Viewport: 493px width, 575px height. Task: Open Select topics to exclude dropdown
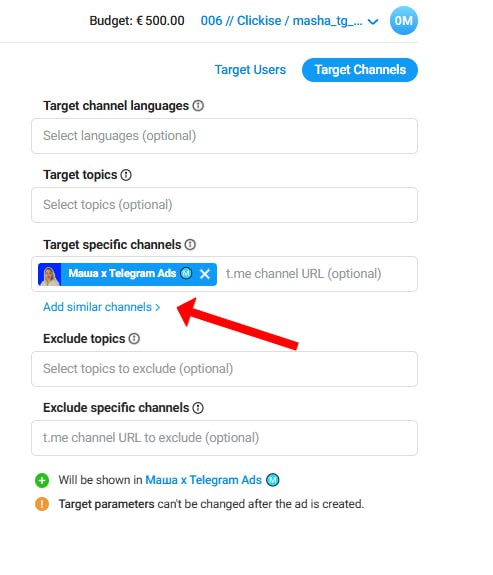click(224, 369)
